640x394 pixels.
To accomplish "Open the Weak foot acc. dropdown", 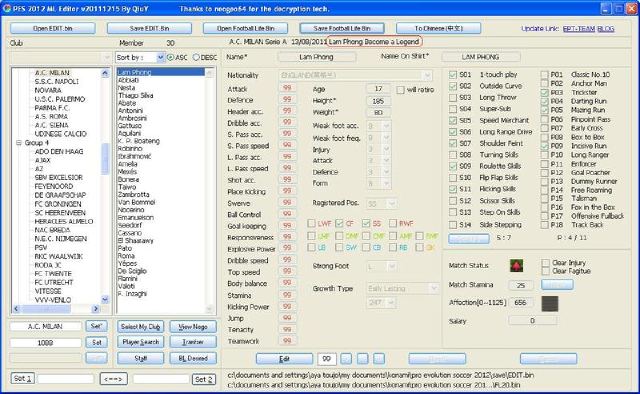I will (386, 126).
